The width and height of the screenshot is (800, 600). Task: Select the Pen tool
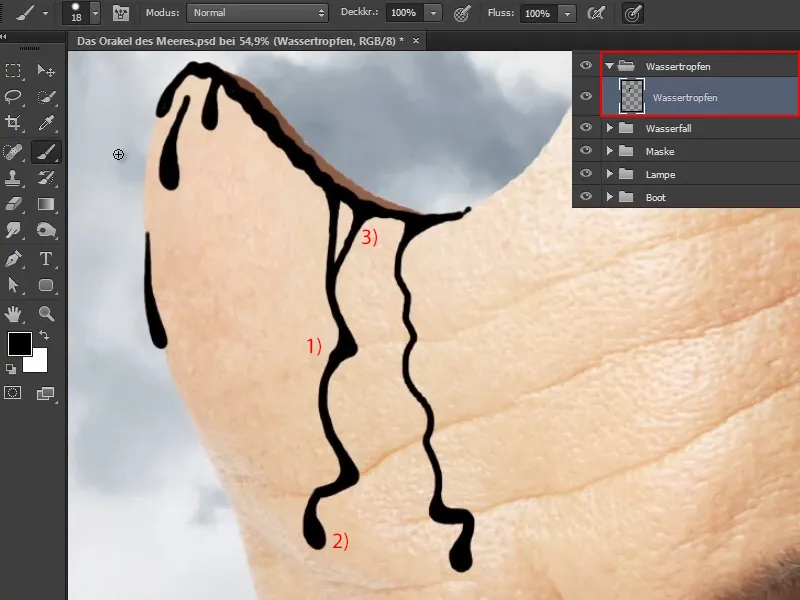[13, 259]
